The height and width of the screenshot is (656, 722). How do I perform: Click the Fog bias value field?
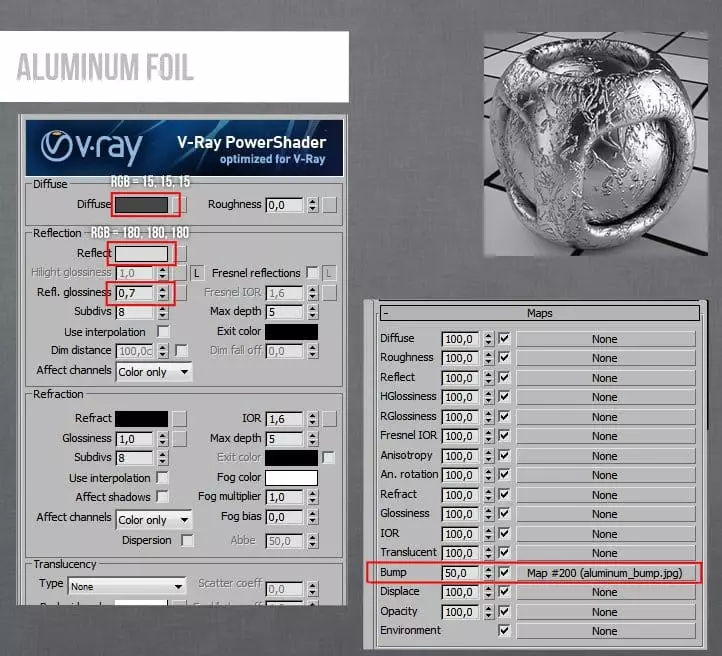[x=285, y=517]
